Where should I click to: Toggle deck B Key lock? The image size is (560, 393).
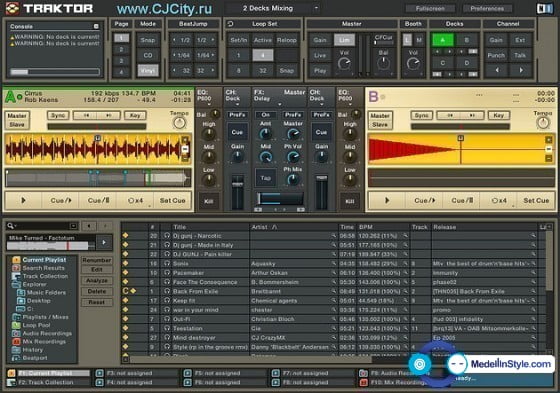click(498, 115)
